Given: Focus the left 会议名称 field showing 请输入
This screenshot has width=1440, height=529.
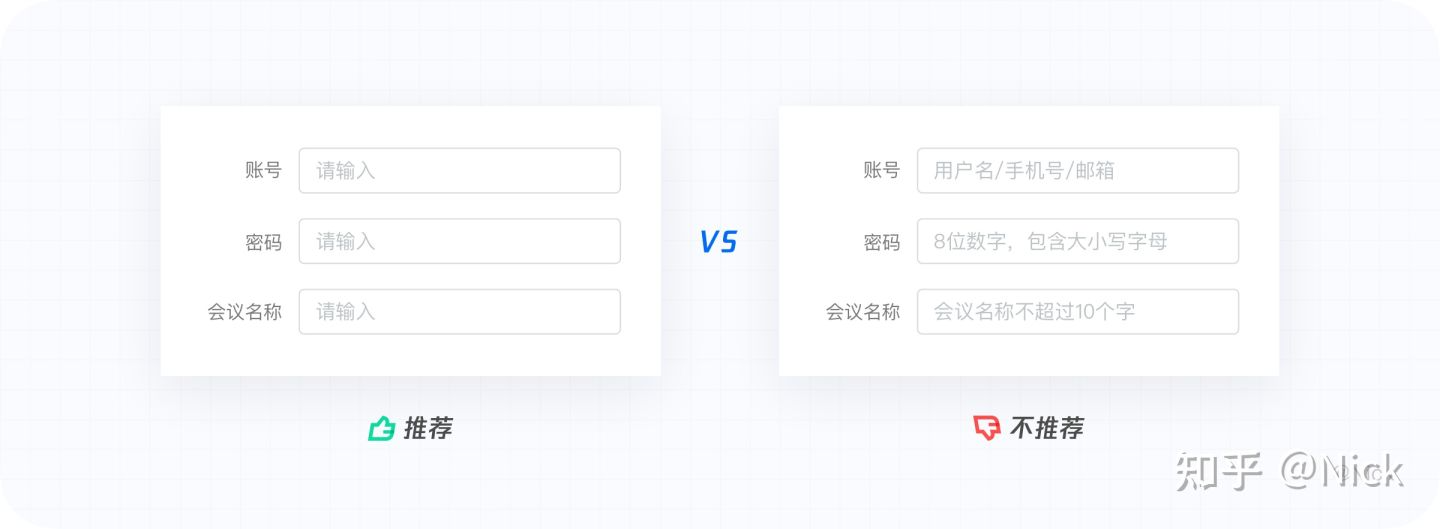Looking at the screenshot, I should pyautogui.click(x=460, y=312).
